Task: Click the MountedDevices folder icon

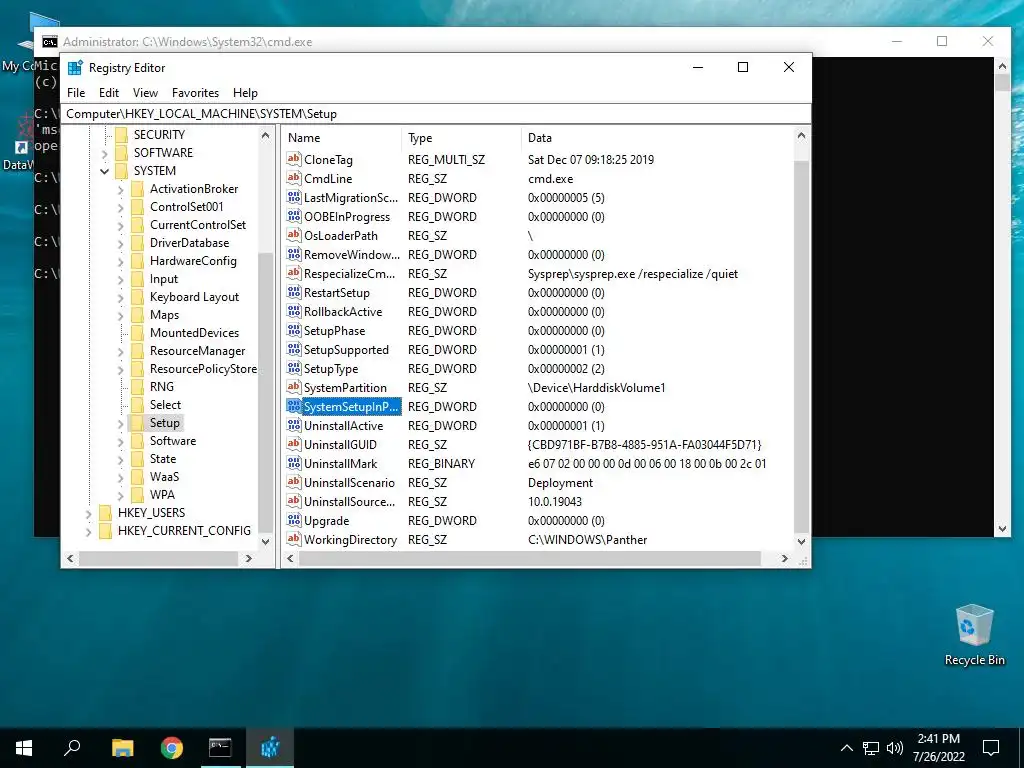Action: [137, 332]
